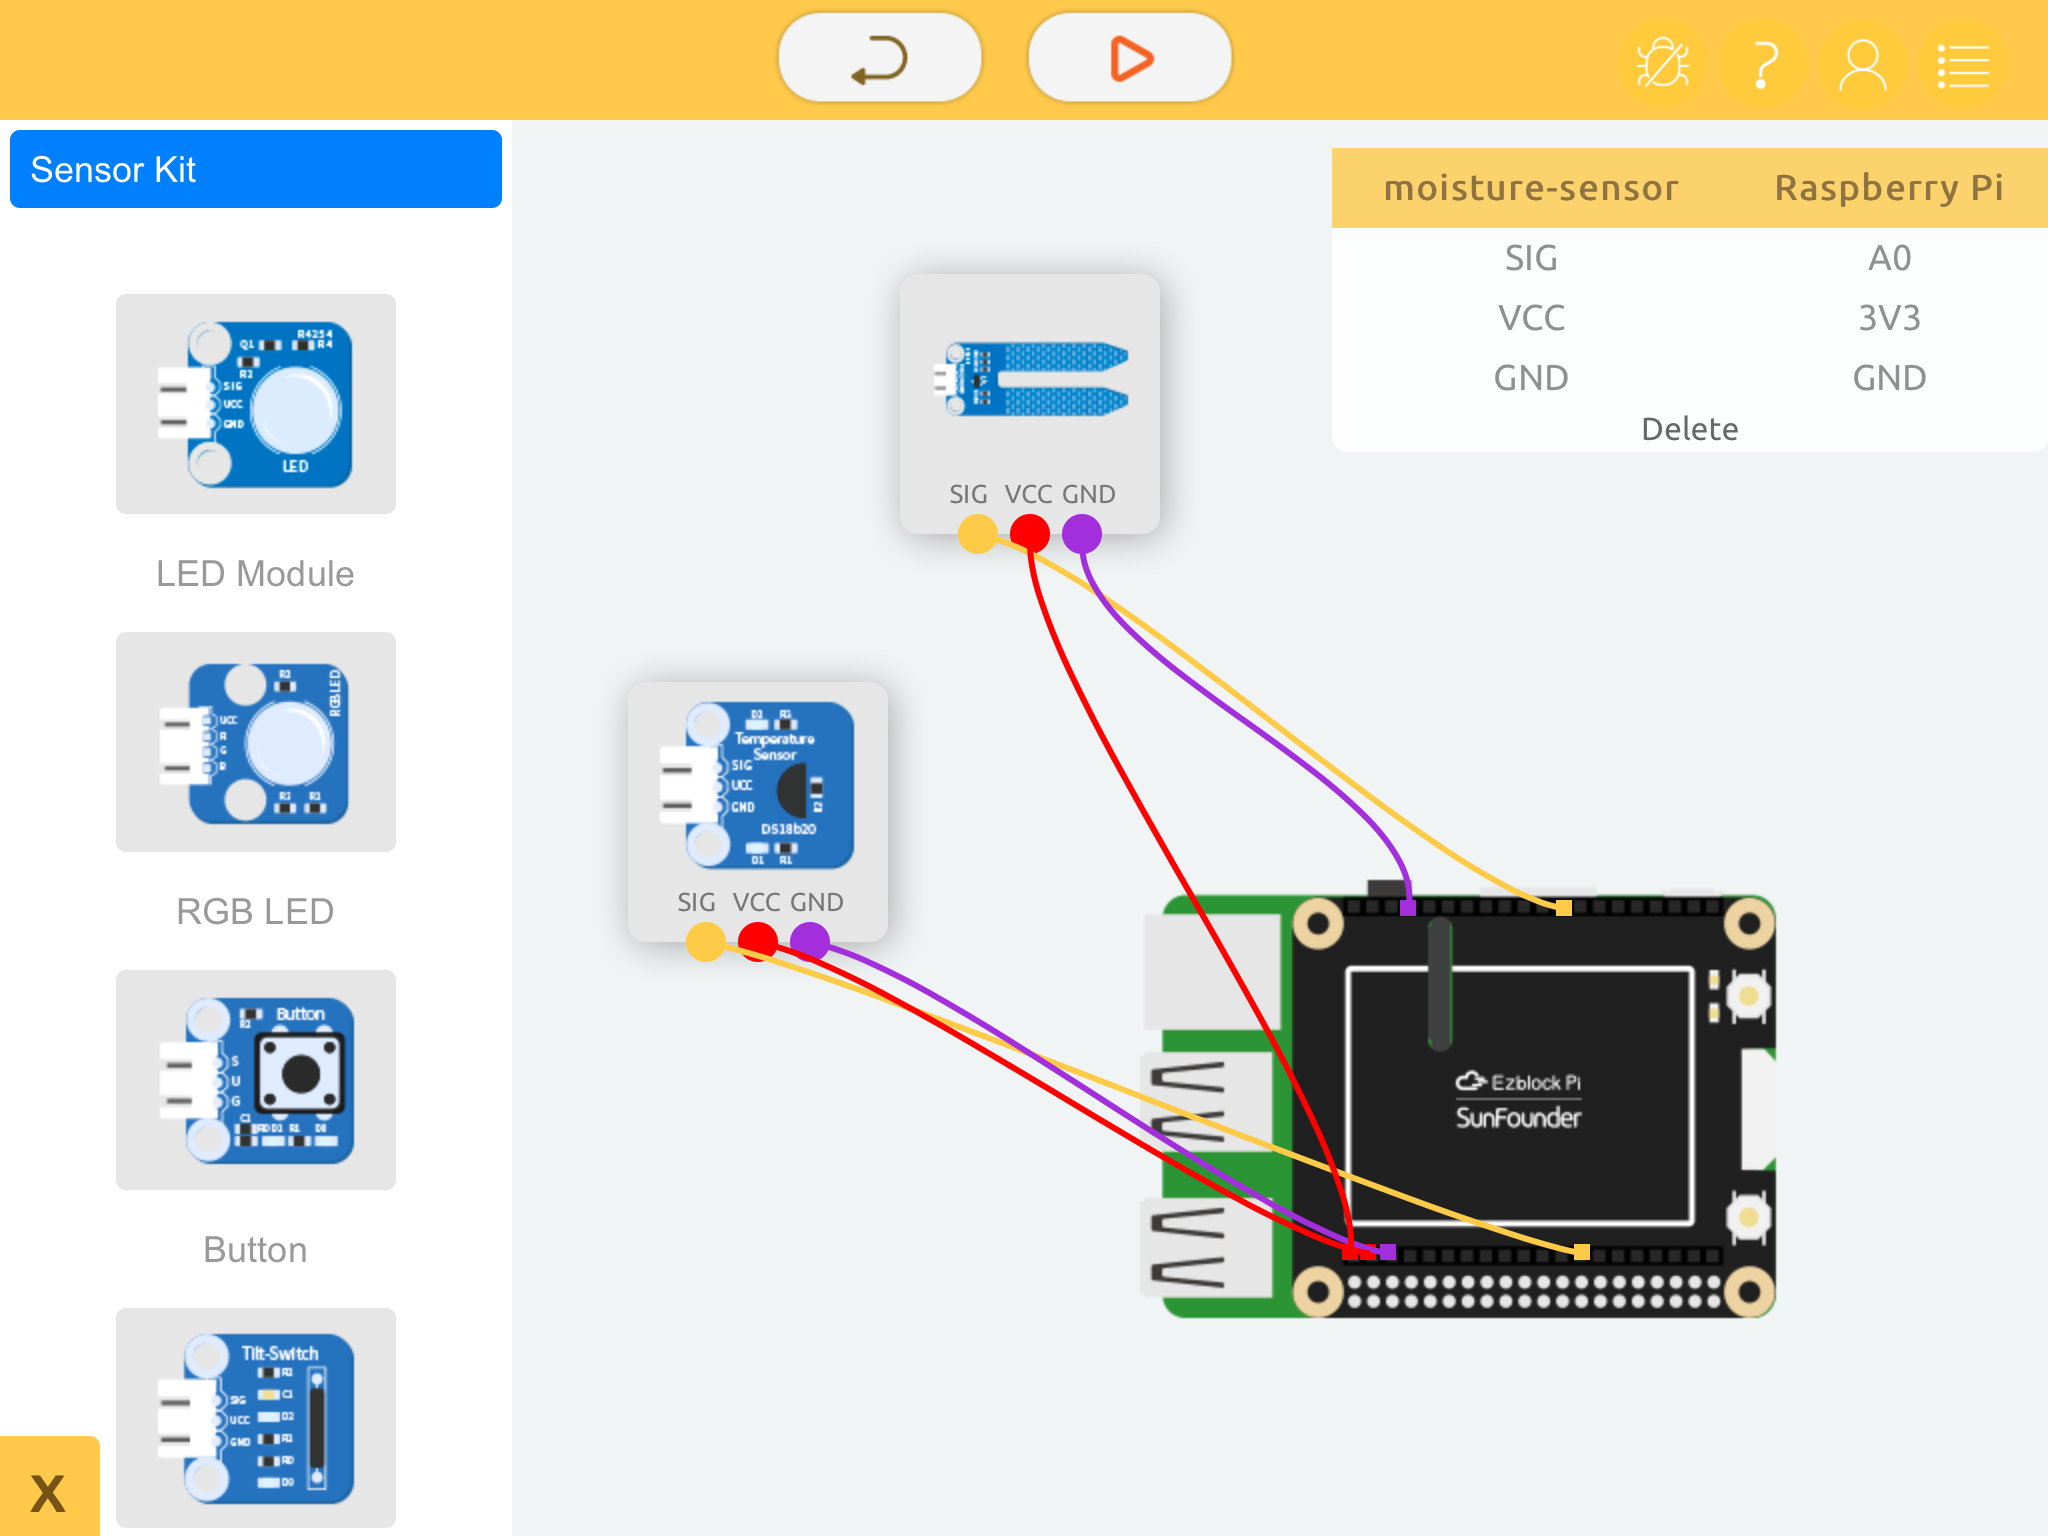2048x1536 pixels.
Task: Open the question mark help icon
Action: coord(1764,65)
